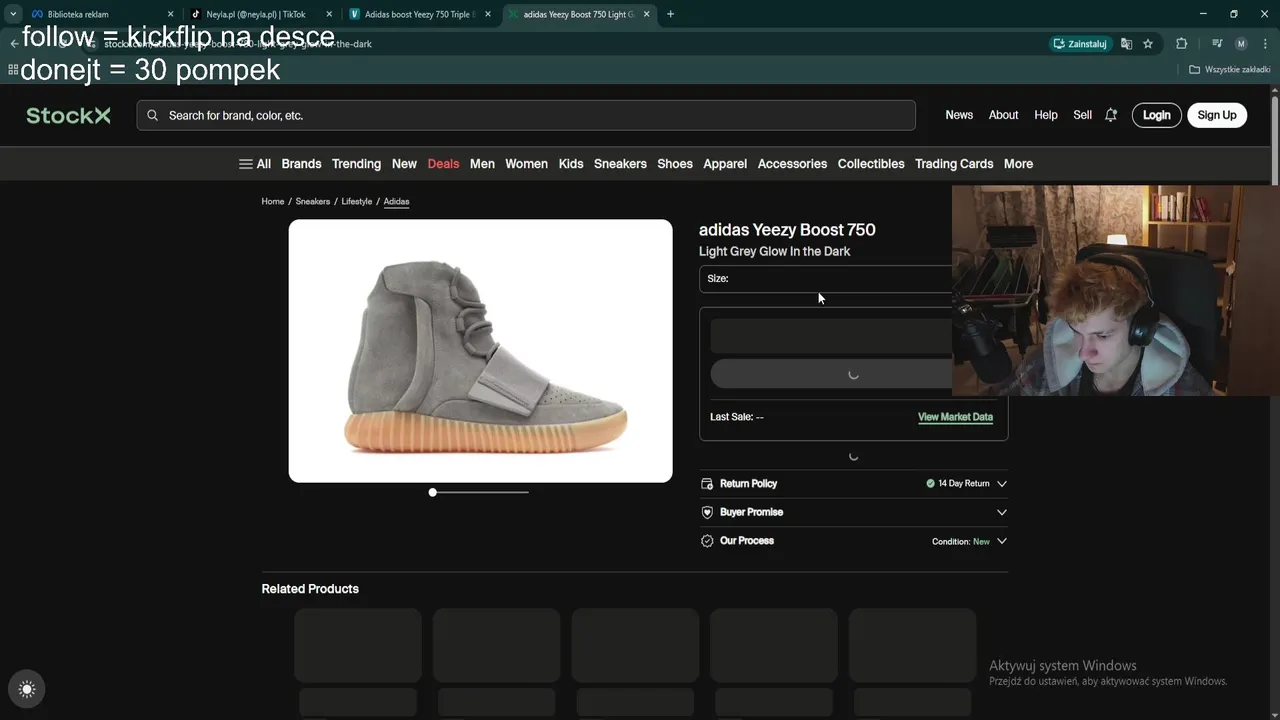Image resolution: width=1280 pixels, height=720 pixels.
Task: Go to Lifestyle breadcrumb
Action: click(x=357, y=201)
